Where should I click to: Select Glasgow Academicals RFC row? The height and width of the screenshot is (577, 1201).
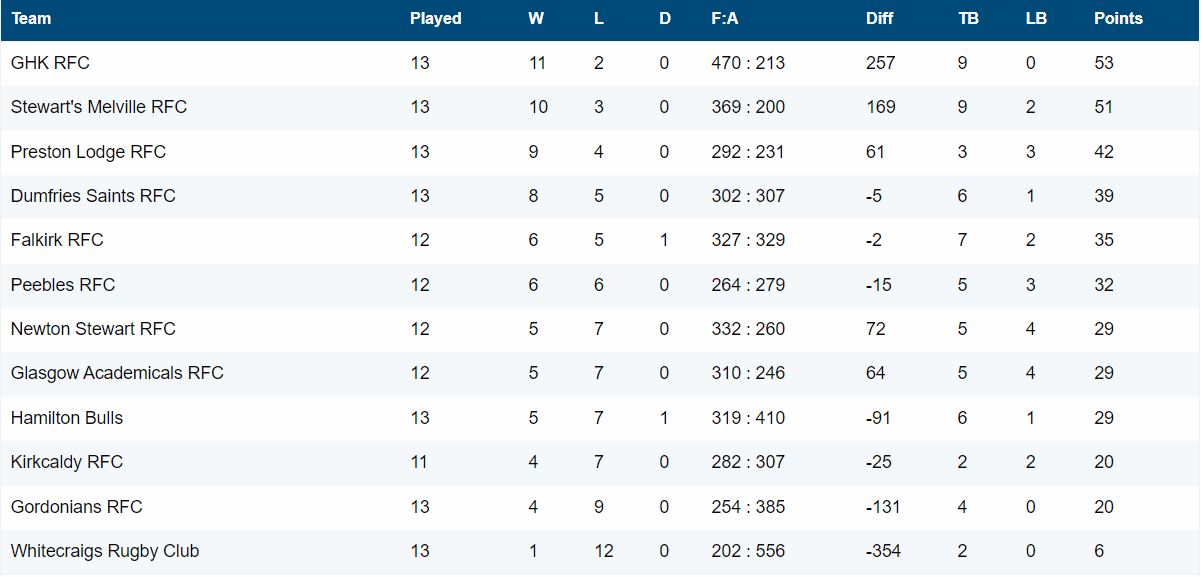click(117, 373)
